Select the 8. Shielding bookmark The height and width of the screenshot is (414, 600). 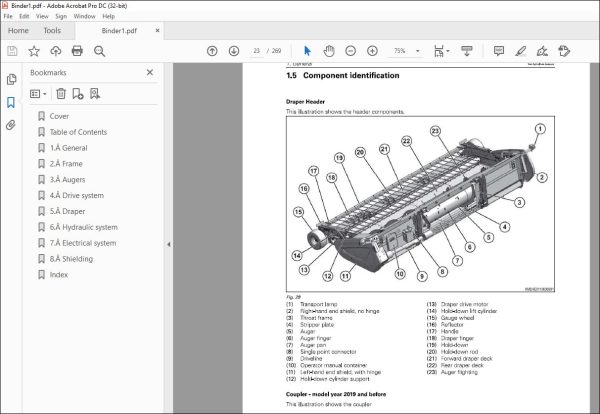[x=72, y=259]
